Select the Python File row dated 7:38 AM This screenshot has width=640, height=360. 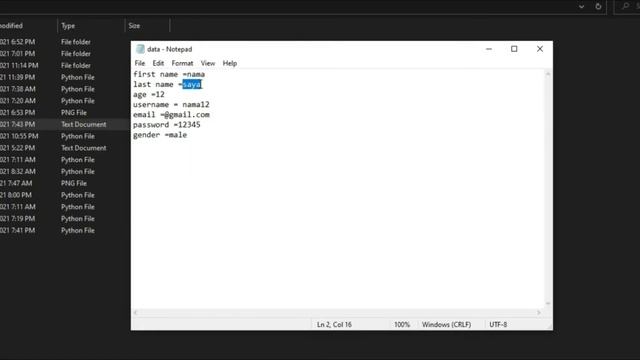coord(64,89)
